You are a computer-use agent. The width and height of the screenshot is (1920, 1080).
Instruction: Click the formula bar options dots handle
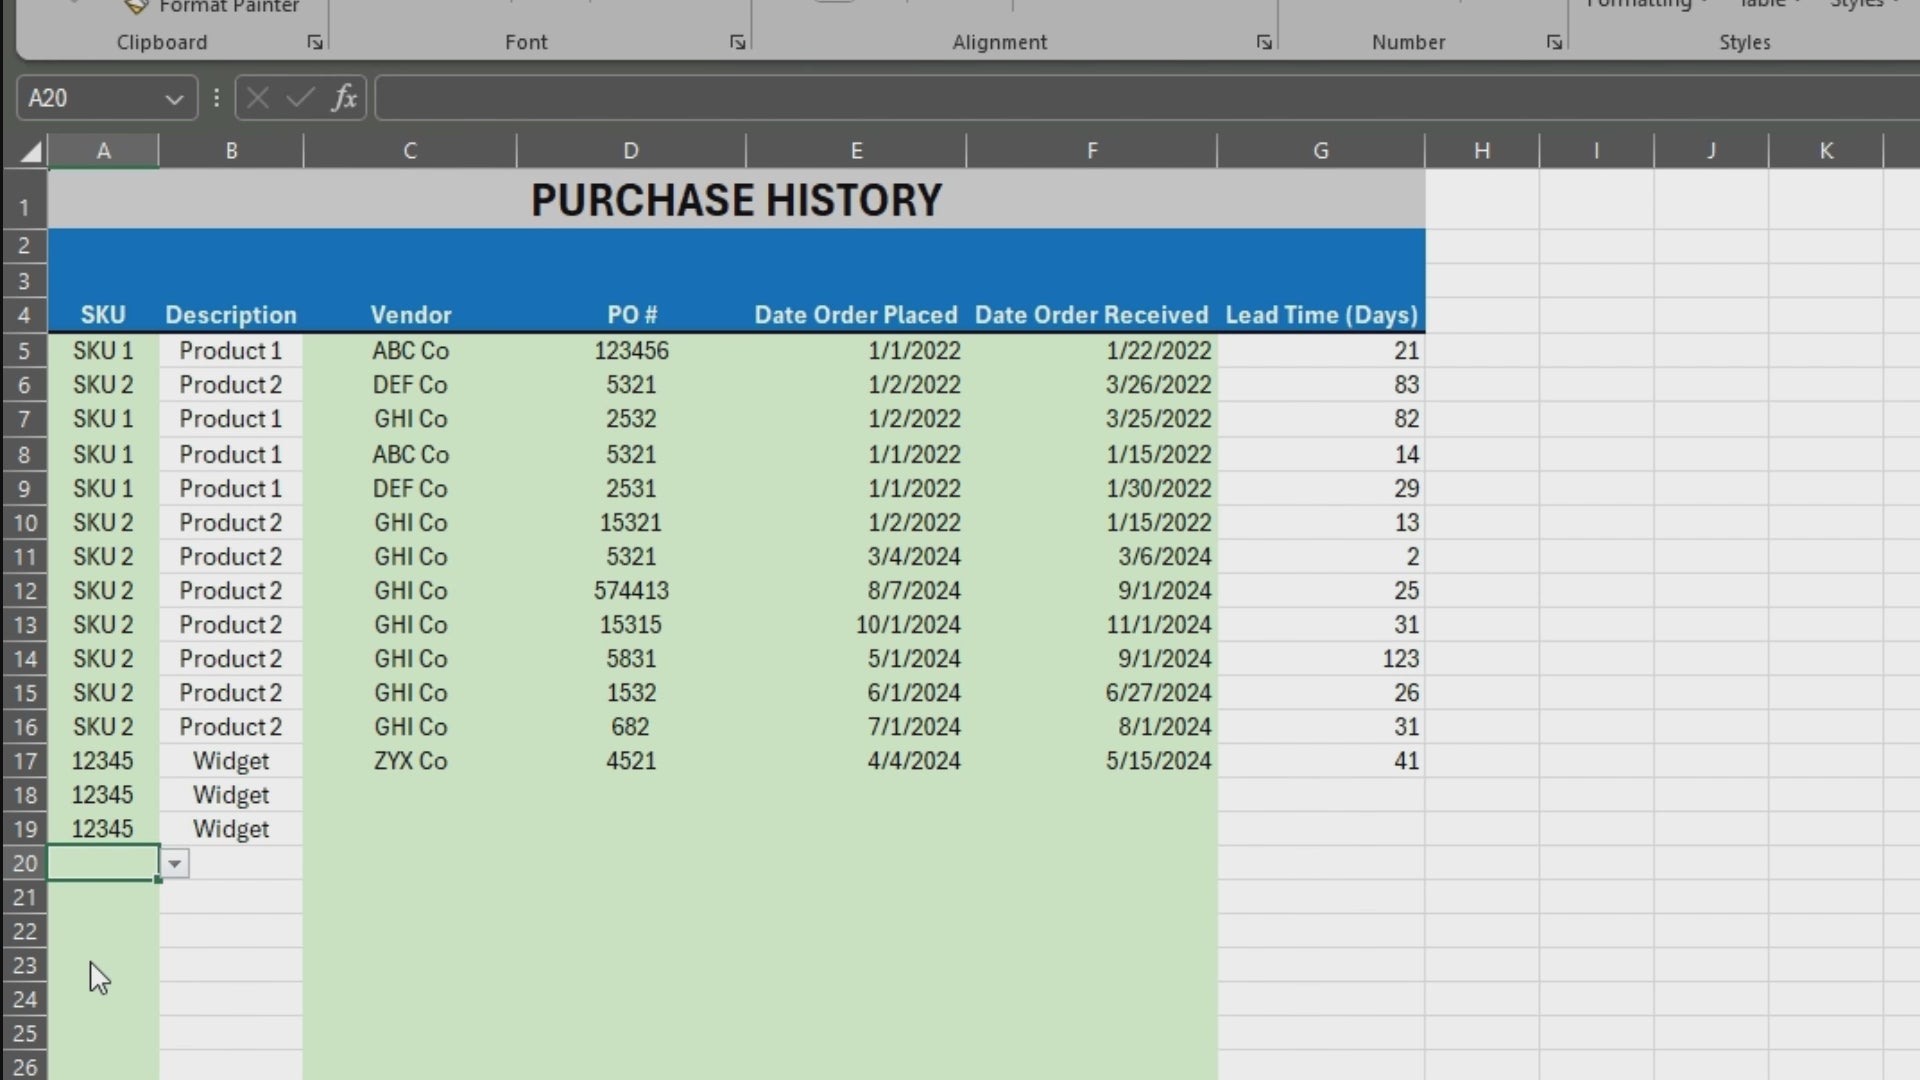point(216,98)
